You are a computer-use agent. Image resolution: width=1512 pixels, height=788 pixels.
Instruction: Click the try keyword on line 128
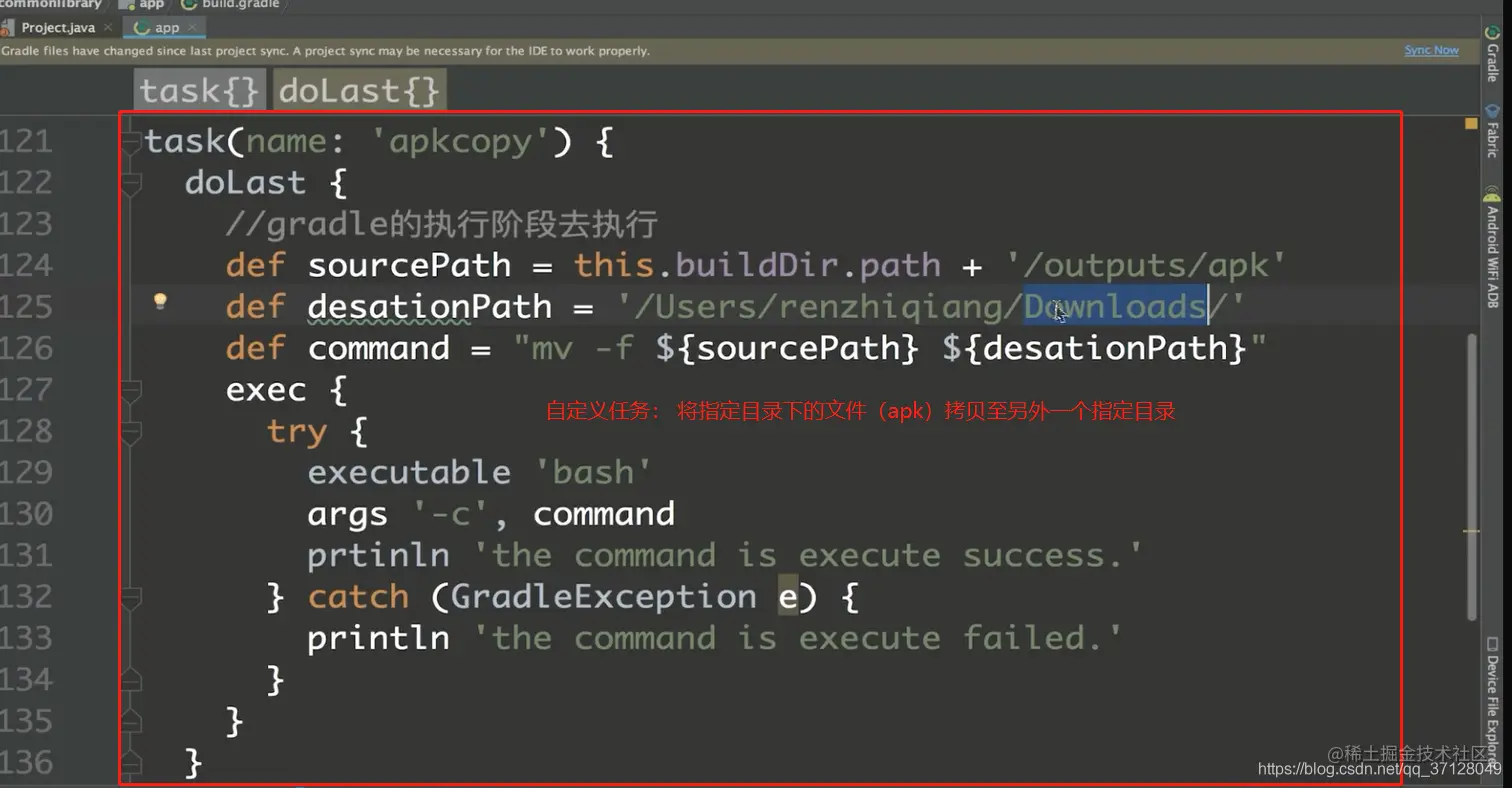(297, 432)
